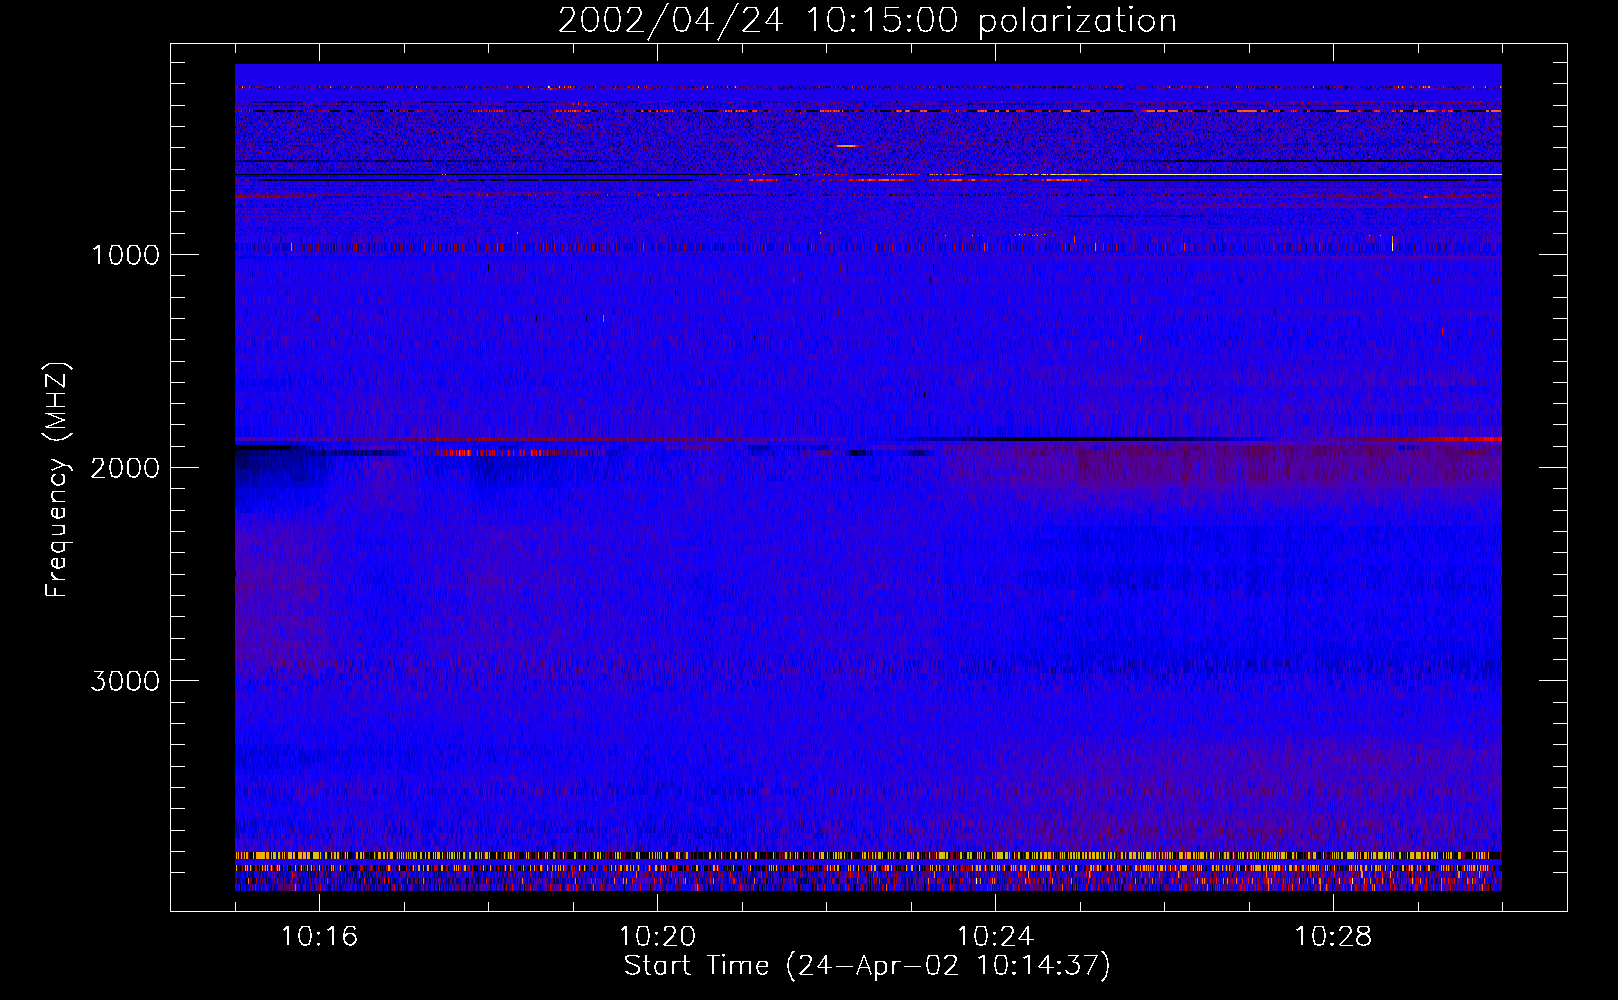
Task: Click the 10:28 time tick label
Action: [x=1333, y=937]
